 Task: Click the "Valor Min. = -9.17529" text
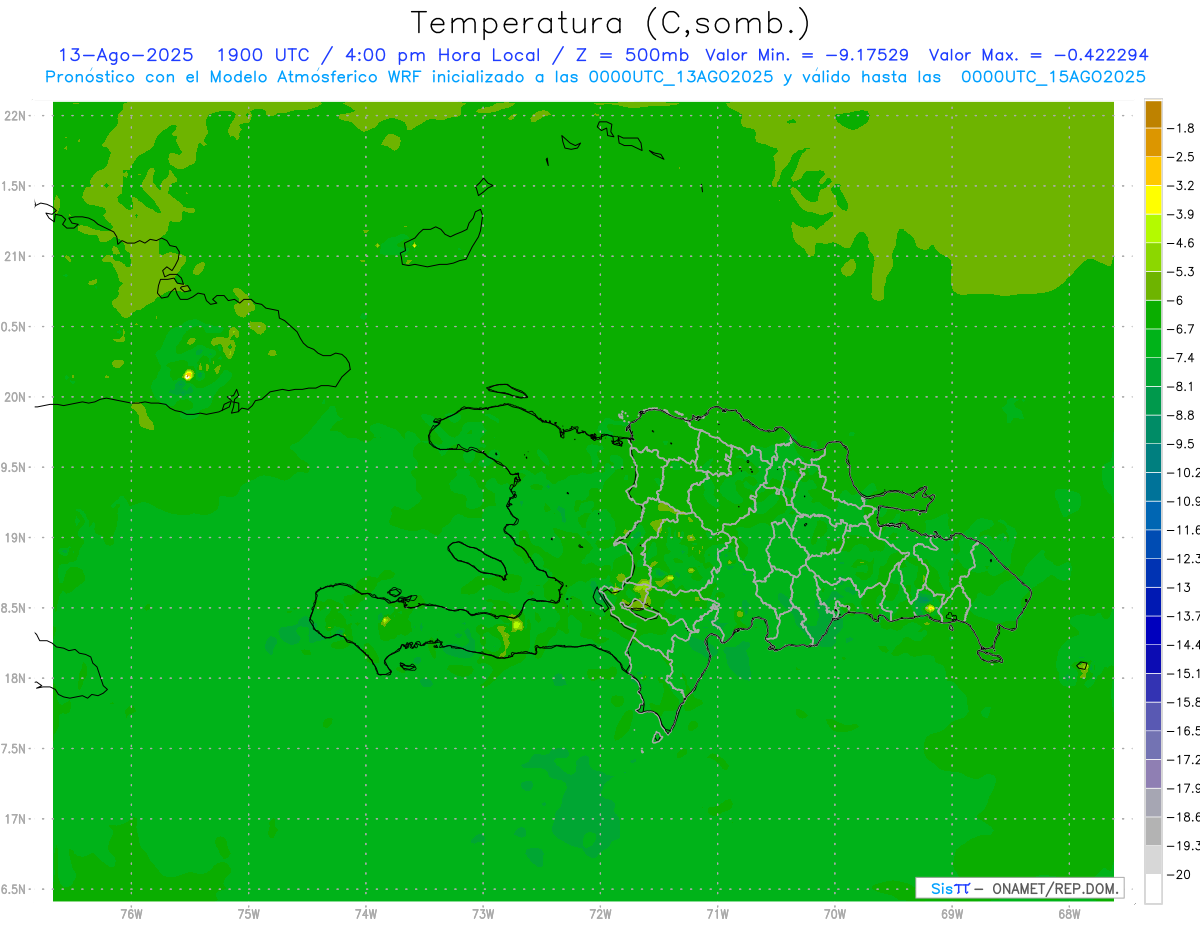point(807,55)
